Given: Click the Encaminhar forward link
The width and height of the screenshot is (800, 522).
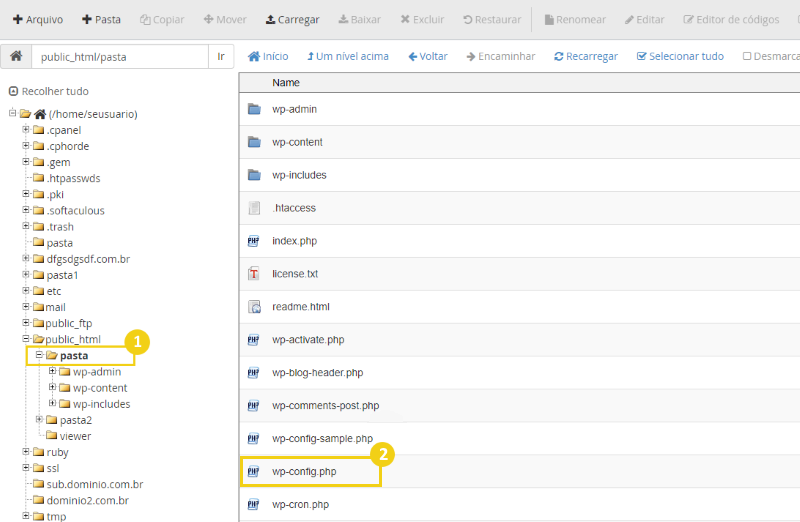Looking at the screenshot, I should 501,56.
